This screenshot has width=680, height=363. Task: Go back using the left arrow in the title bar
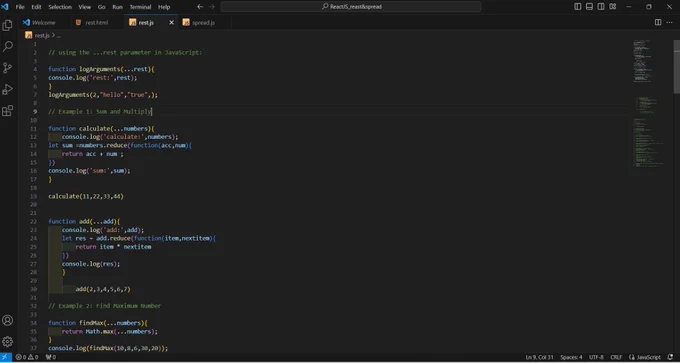click(x=200, y=7)
